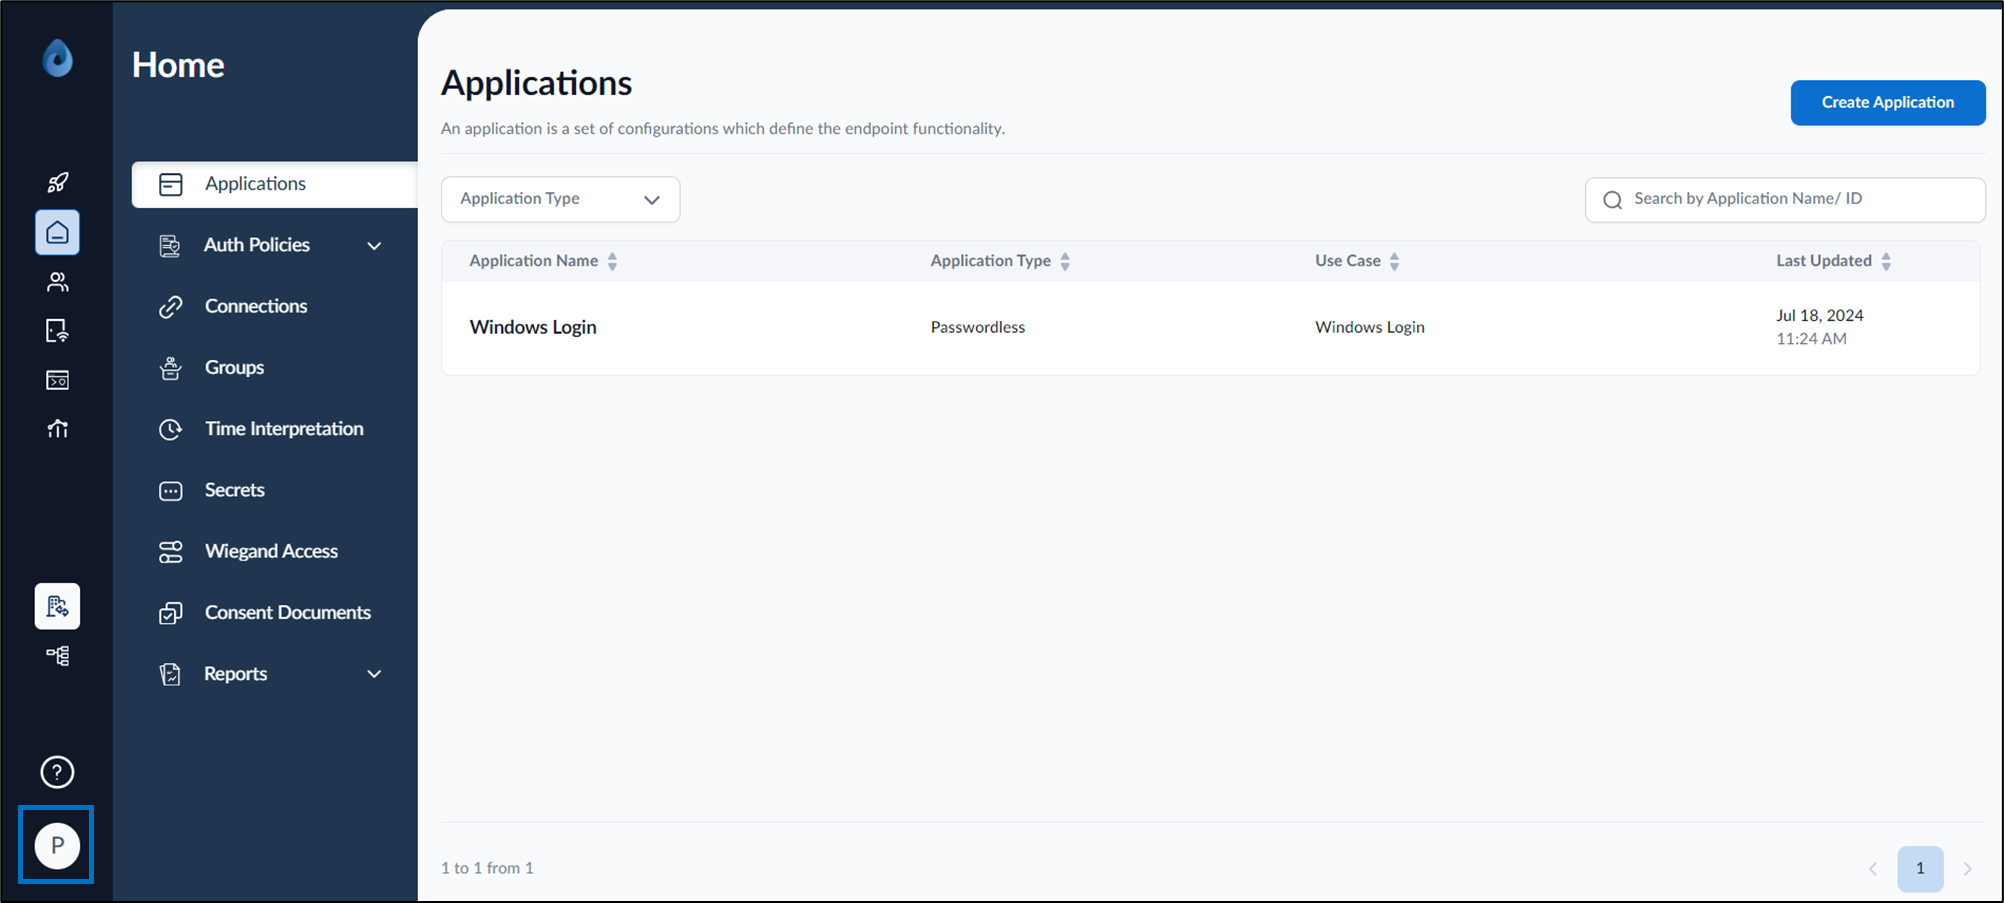2004x903 pixels.
Task: Click the Home heading text
Action: [x=178, y=65]
